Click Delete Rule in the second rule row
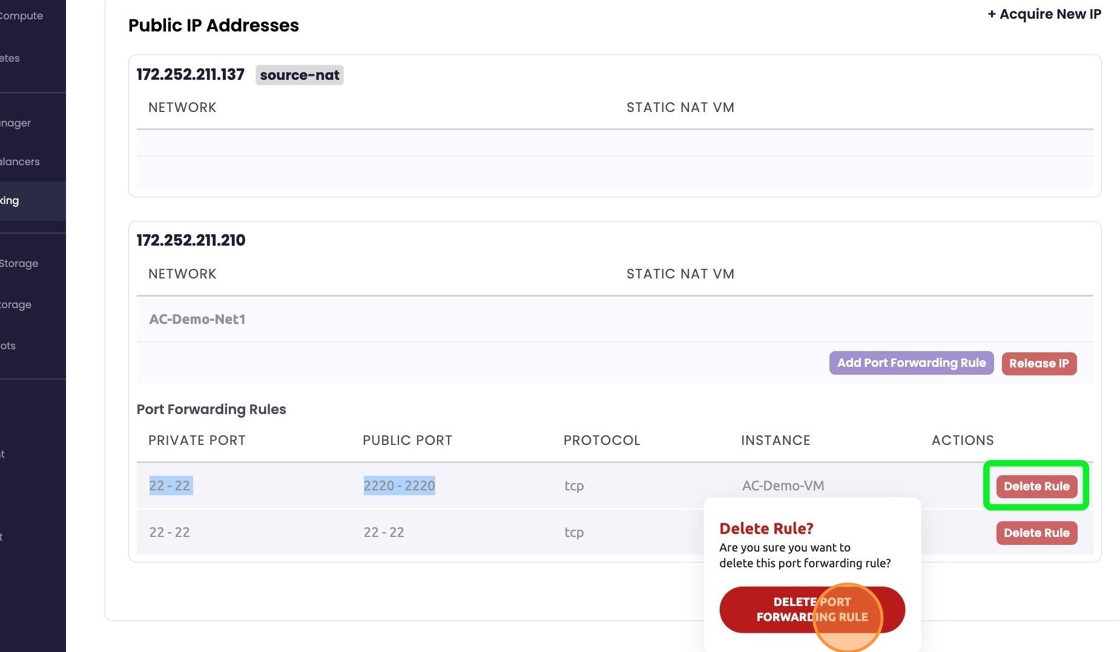Image resolution: width=1120 pixels, height=652 pixels. (x=1036, y=533)
